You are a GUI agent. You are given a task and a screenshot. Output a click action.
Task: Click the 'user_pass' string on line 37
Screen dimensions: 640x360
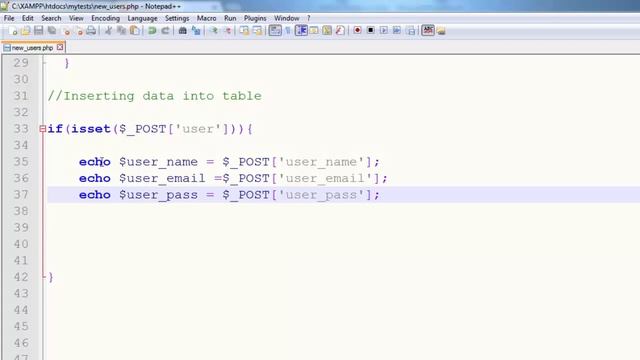click(x=321, y=195)
